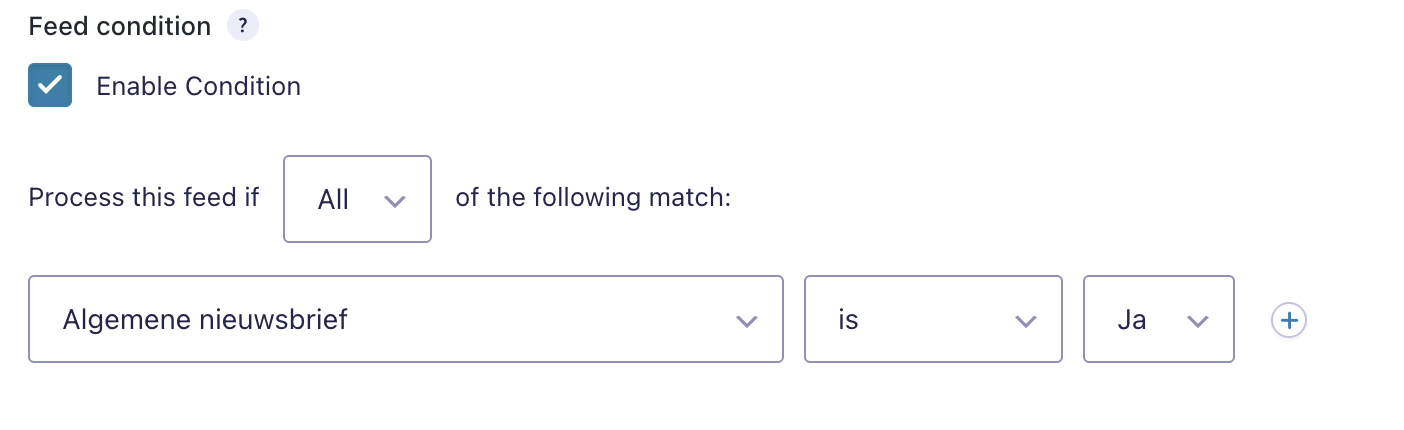Viewport: 1404px width, 430px height.
Task: Click the "is" text in the operator box
Action: 848,320
